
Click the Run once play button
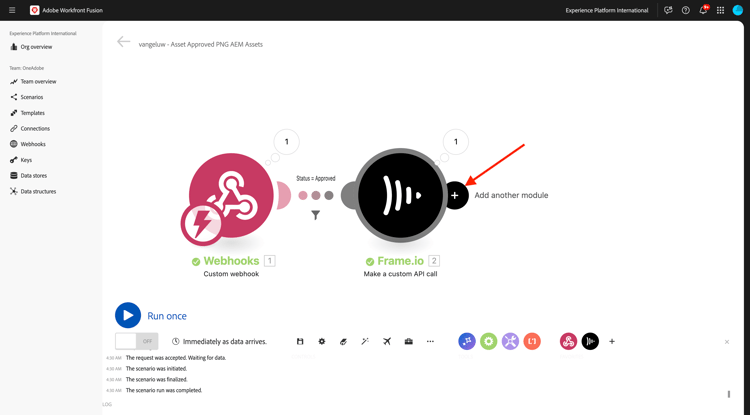pyautogui.click(x=128, y=316)
